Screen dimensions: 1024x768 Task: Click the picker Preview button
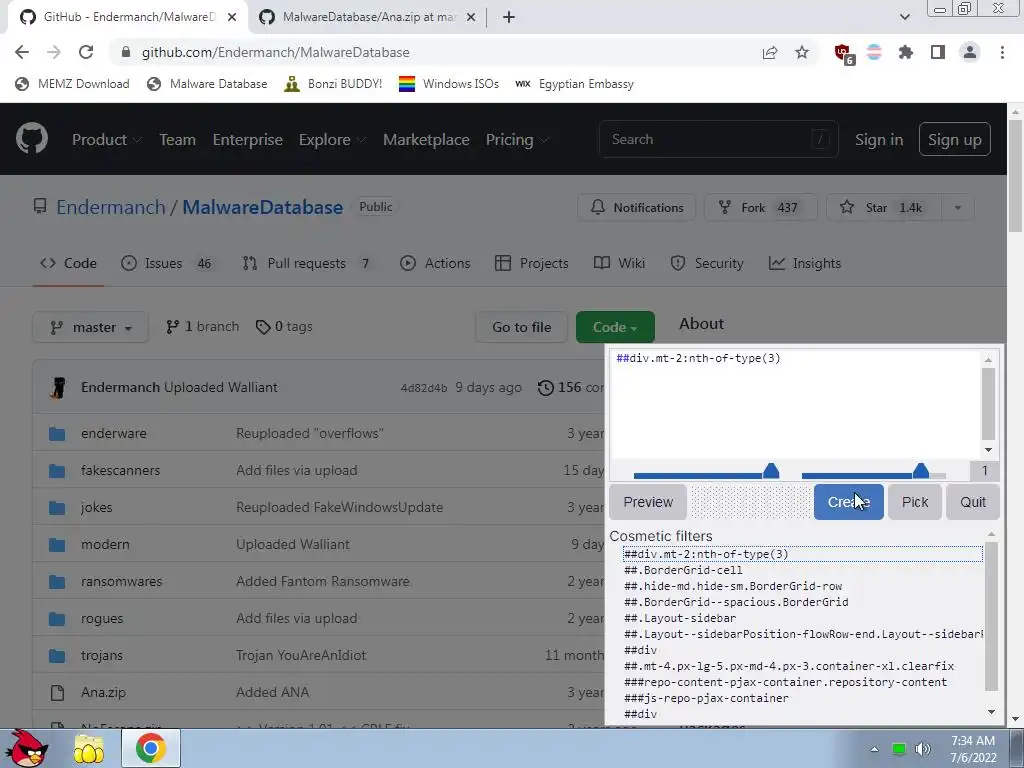(x=648, y=502)
